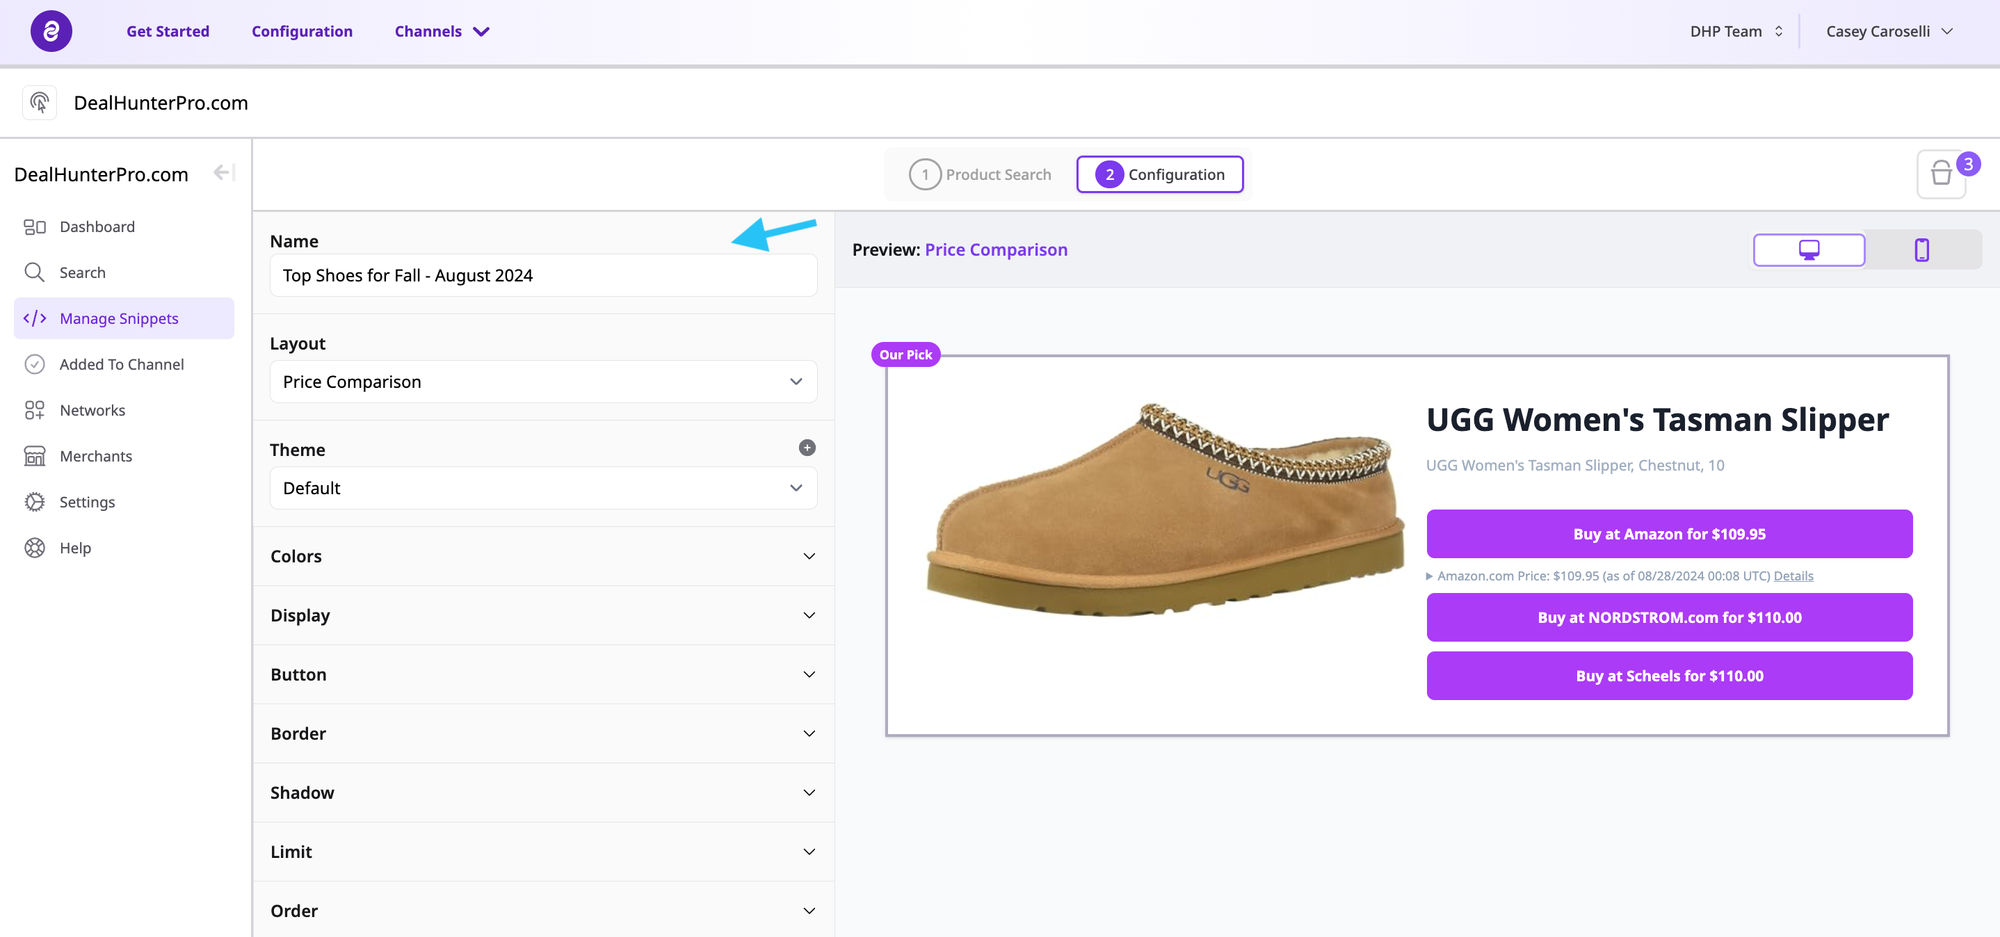Open the shopping basket with 3 items
2000x937 pixels.
[1942, 174]
